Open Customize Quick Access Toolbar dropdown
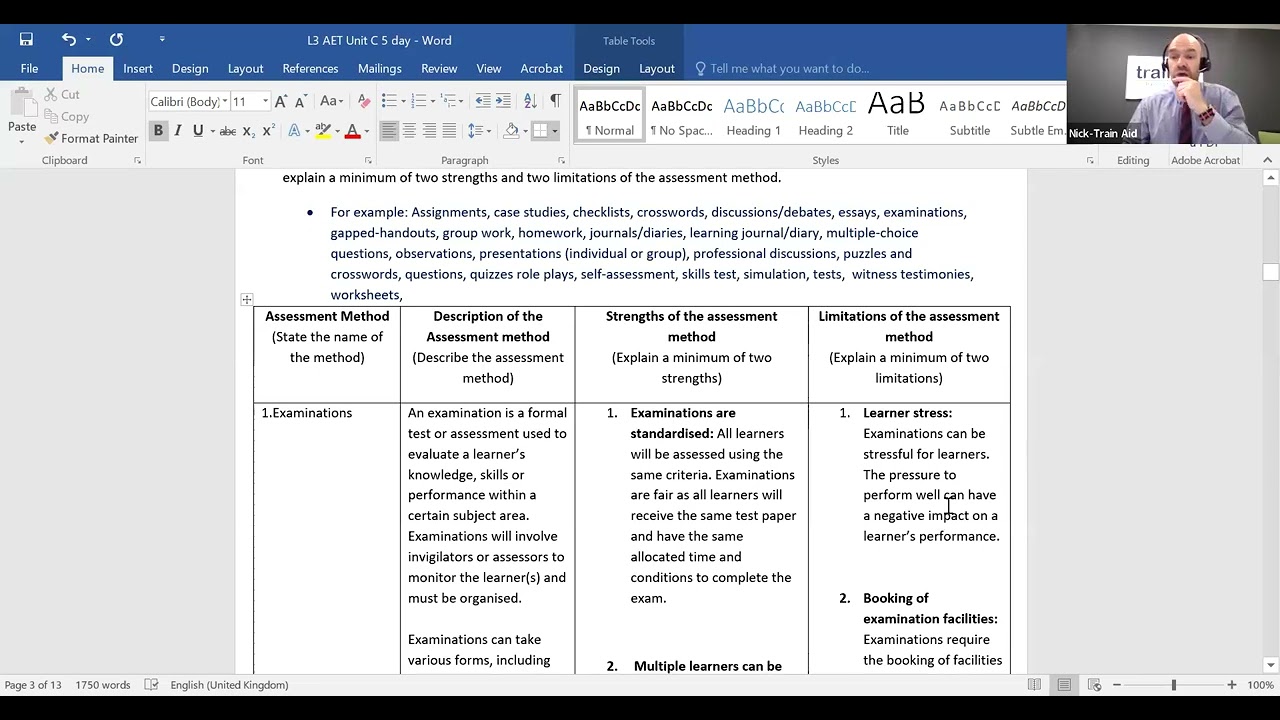 [161, 40]
